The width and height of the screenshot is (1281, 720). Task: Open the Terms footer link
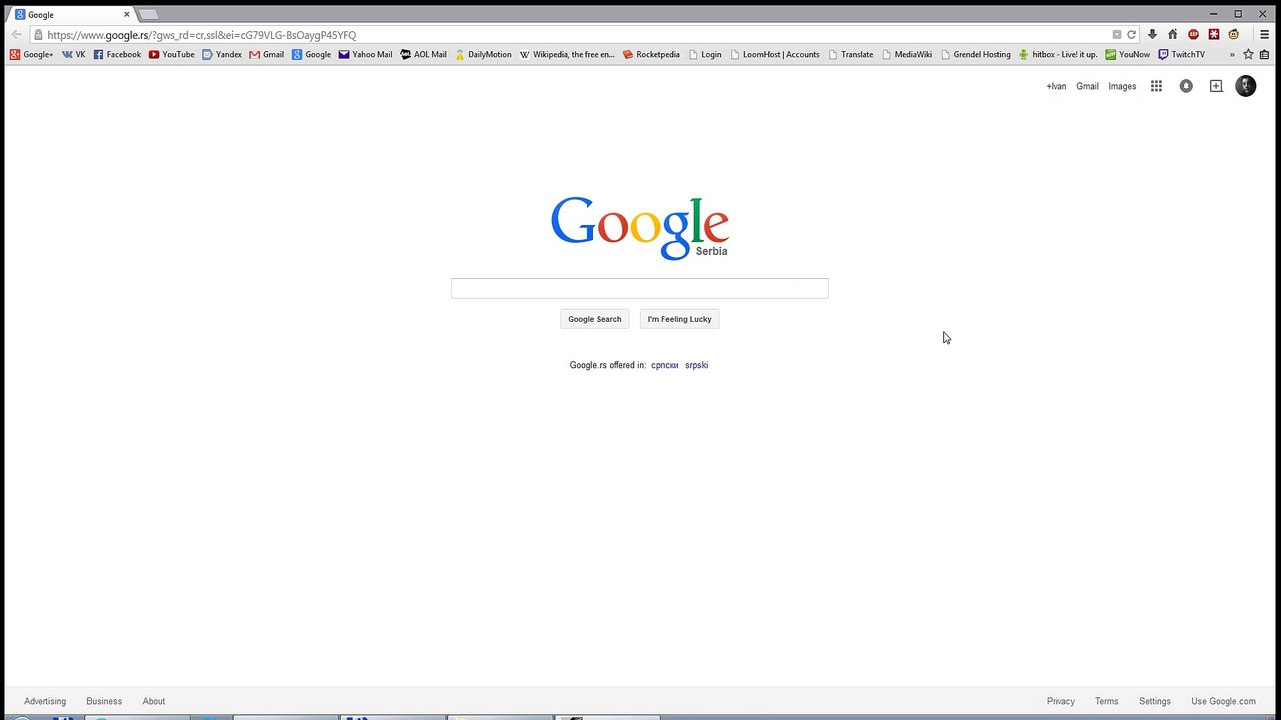1106,701
